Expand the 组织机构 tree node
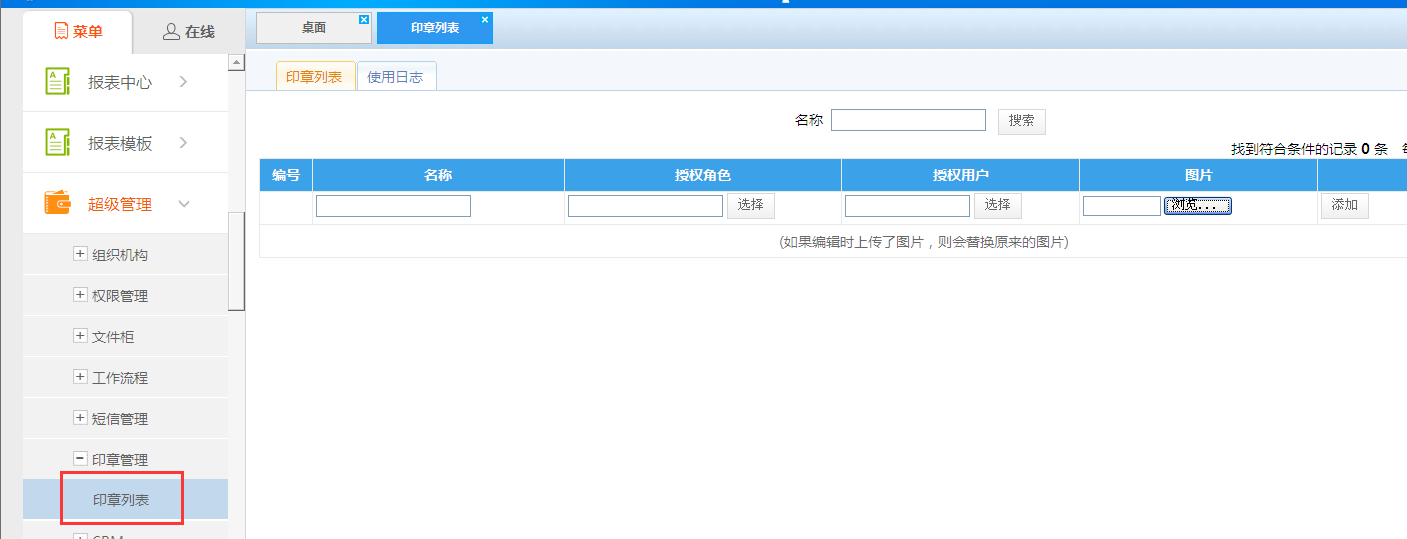 pos(80,254)
